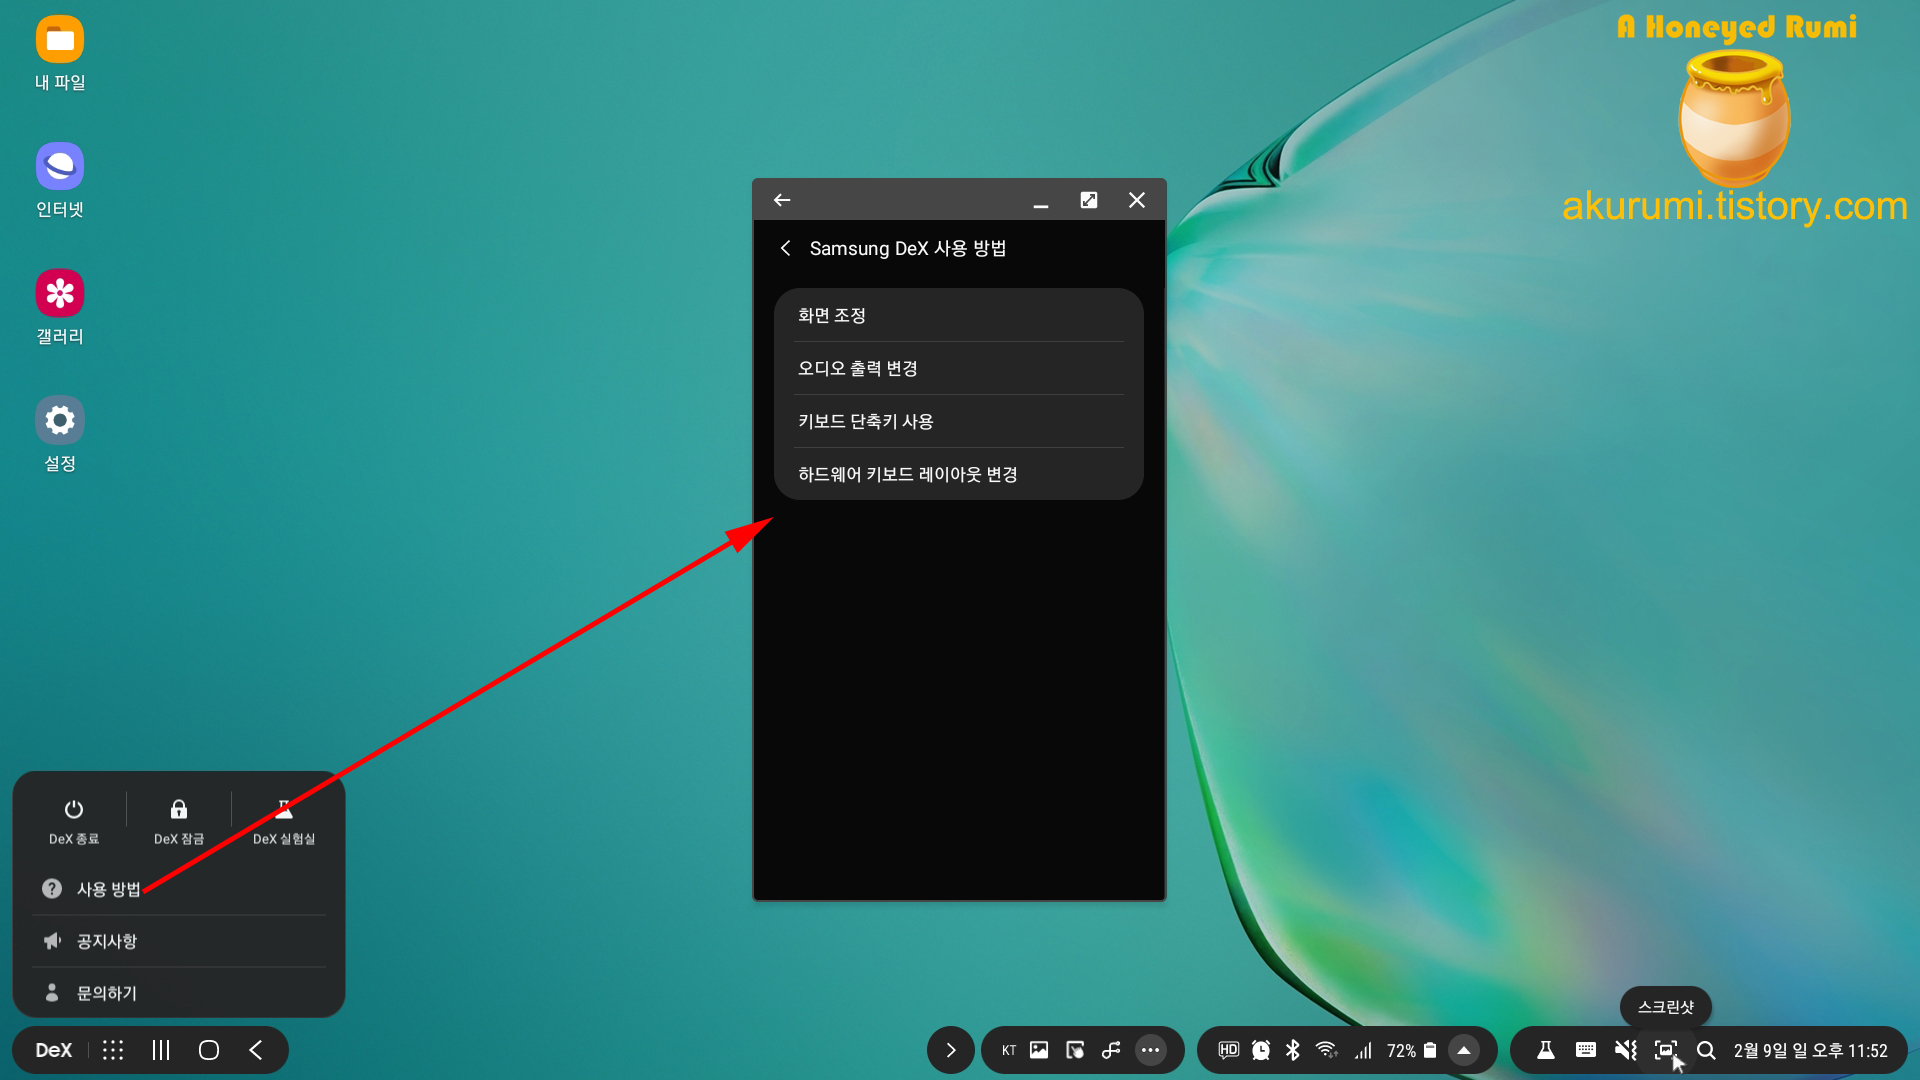The width and height of the screenshot is (1920, 1080).
Task: Open the DeX apps grid icon
Action: [113, 1050]
